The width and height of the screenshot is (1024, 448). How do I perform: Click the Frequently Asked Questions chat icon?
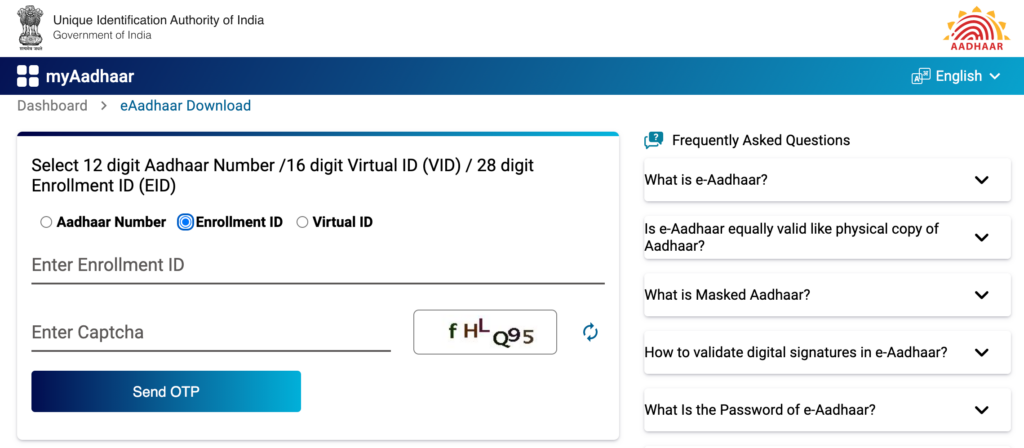tap(654, 140)
